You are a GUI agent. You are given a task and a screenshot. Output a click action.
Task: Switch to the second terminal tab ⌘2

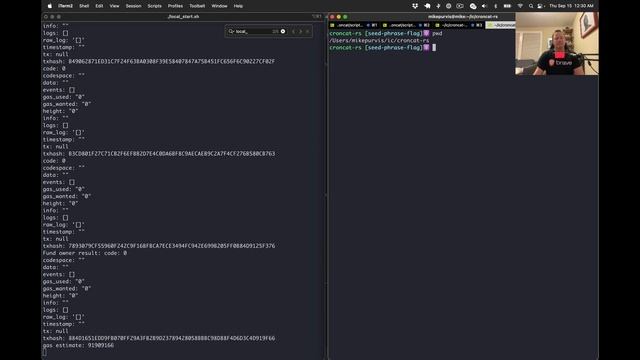407,25
